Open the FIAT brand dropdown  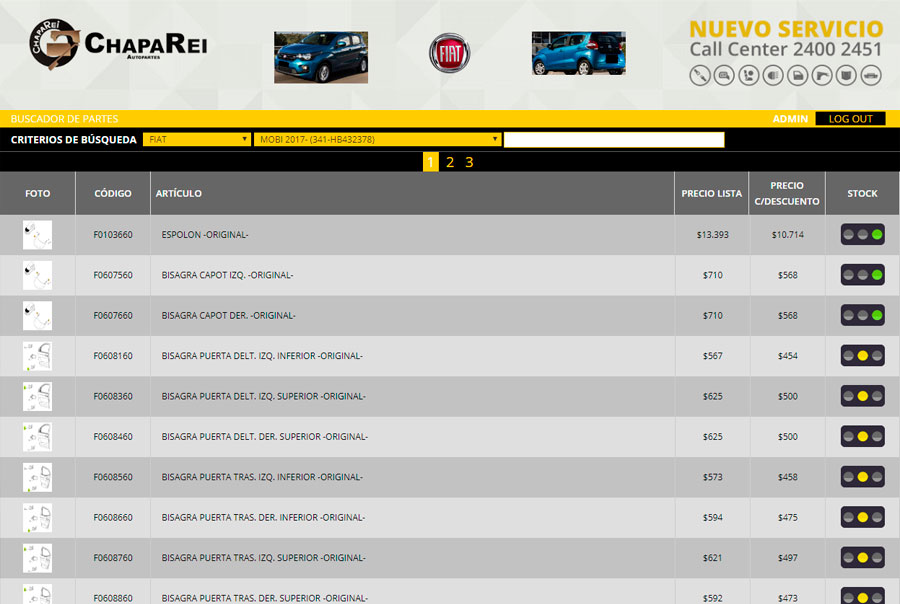(x=197, y=140)
